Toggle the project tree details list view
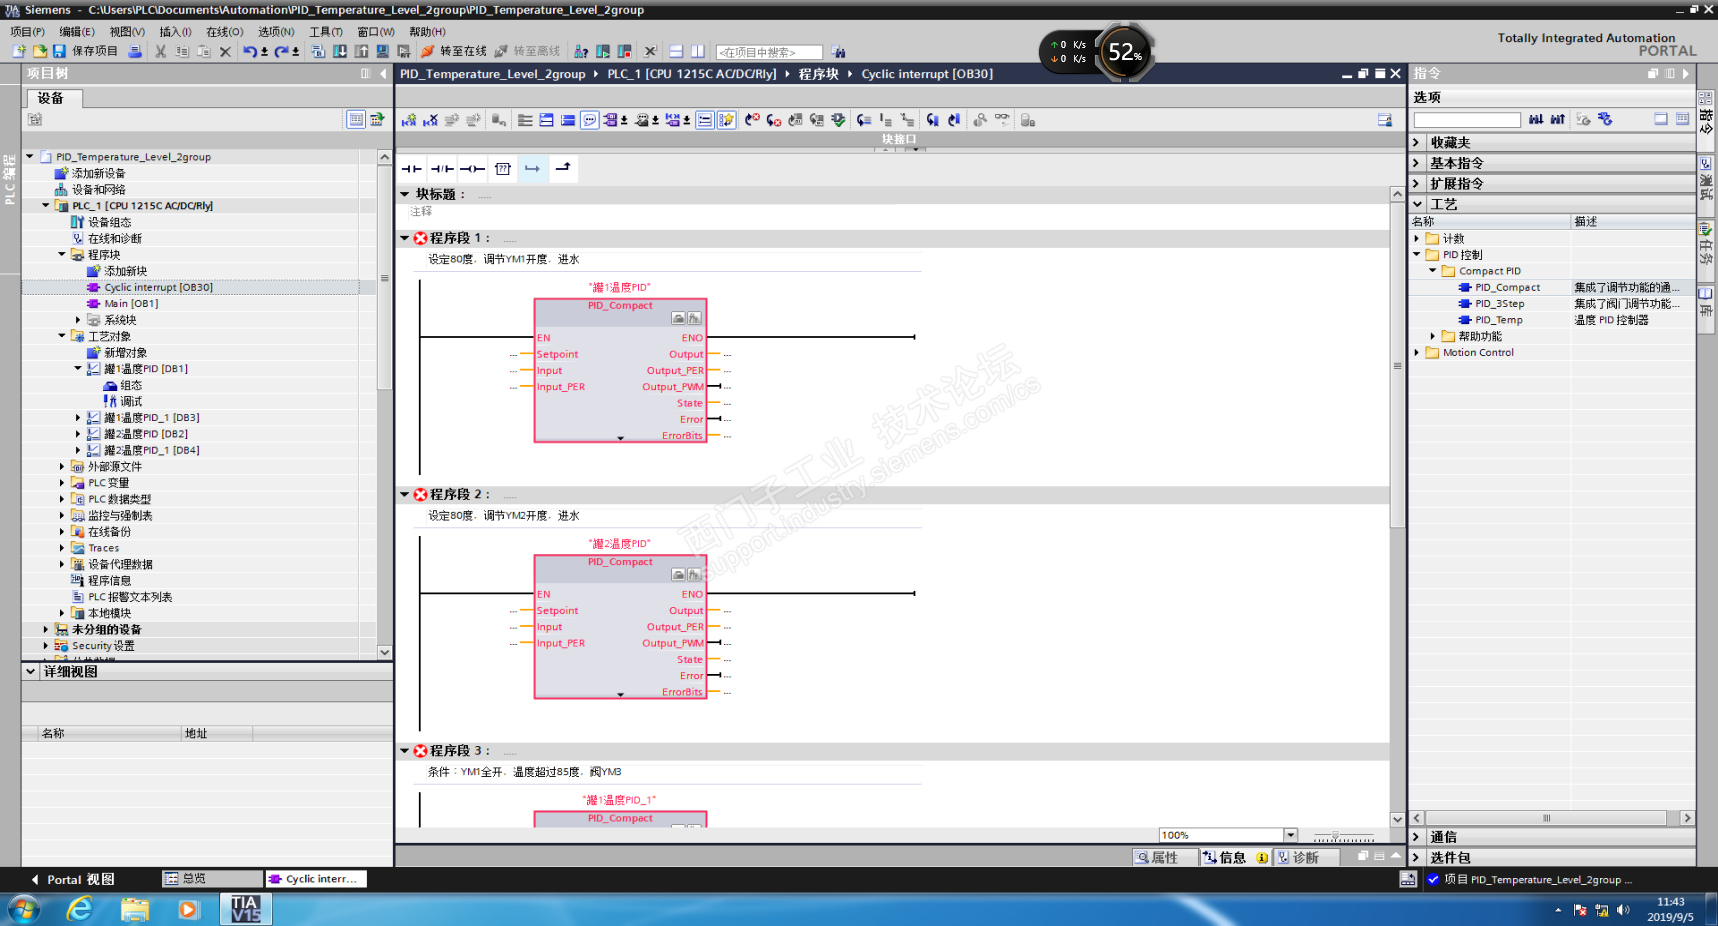The width and height of the screenshot is (1718, 926). pos(356,119)
